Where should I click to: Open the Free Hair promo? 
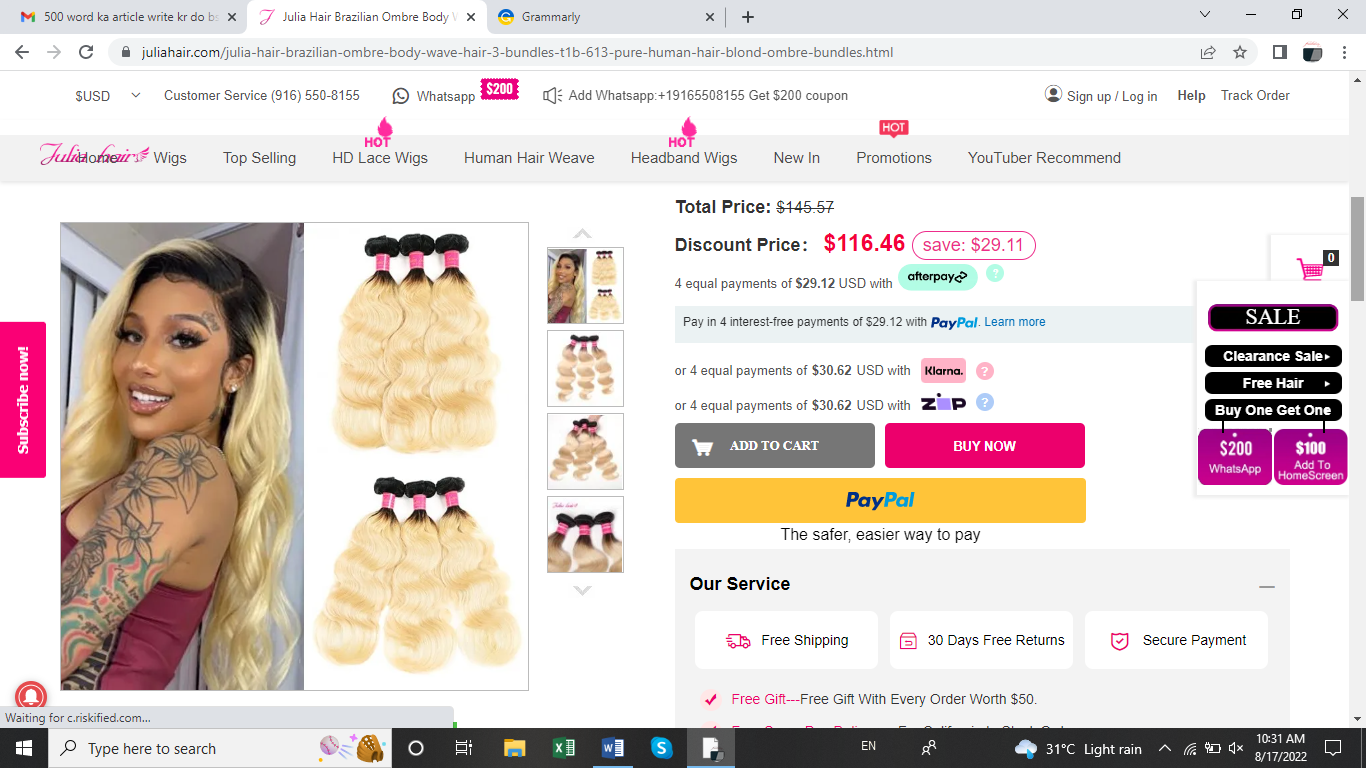pyautogui.click(x=1273, y=383)
